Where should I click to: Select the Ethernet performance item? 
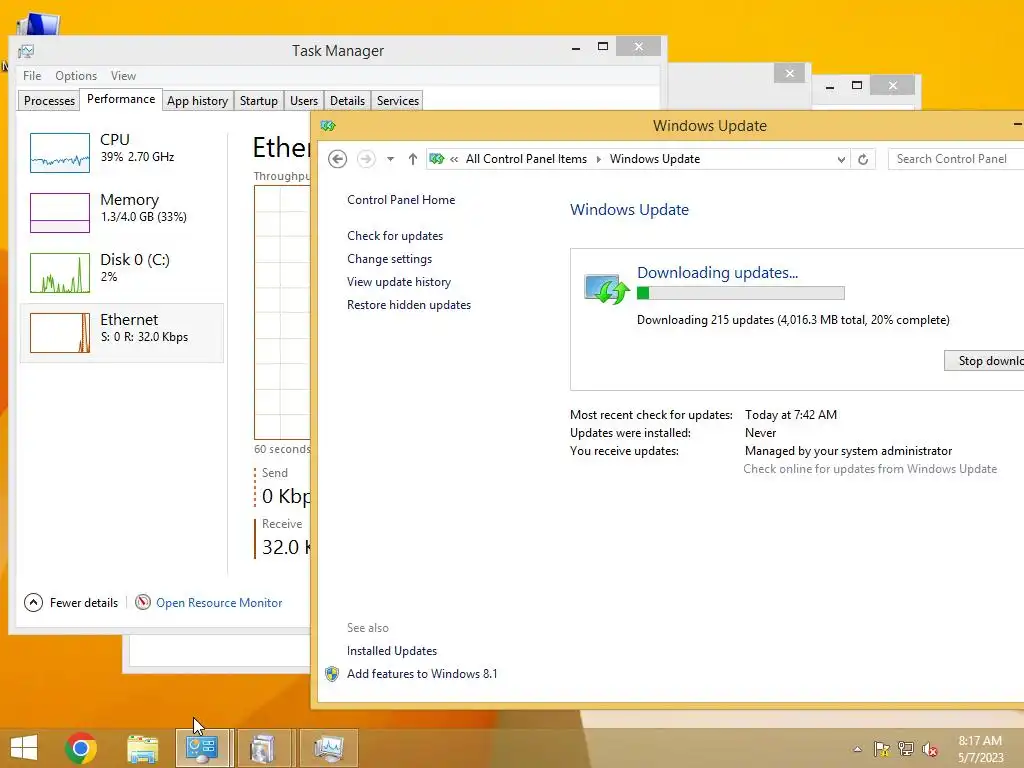(x=122, y=333)
